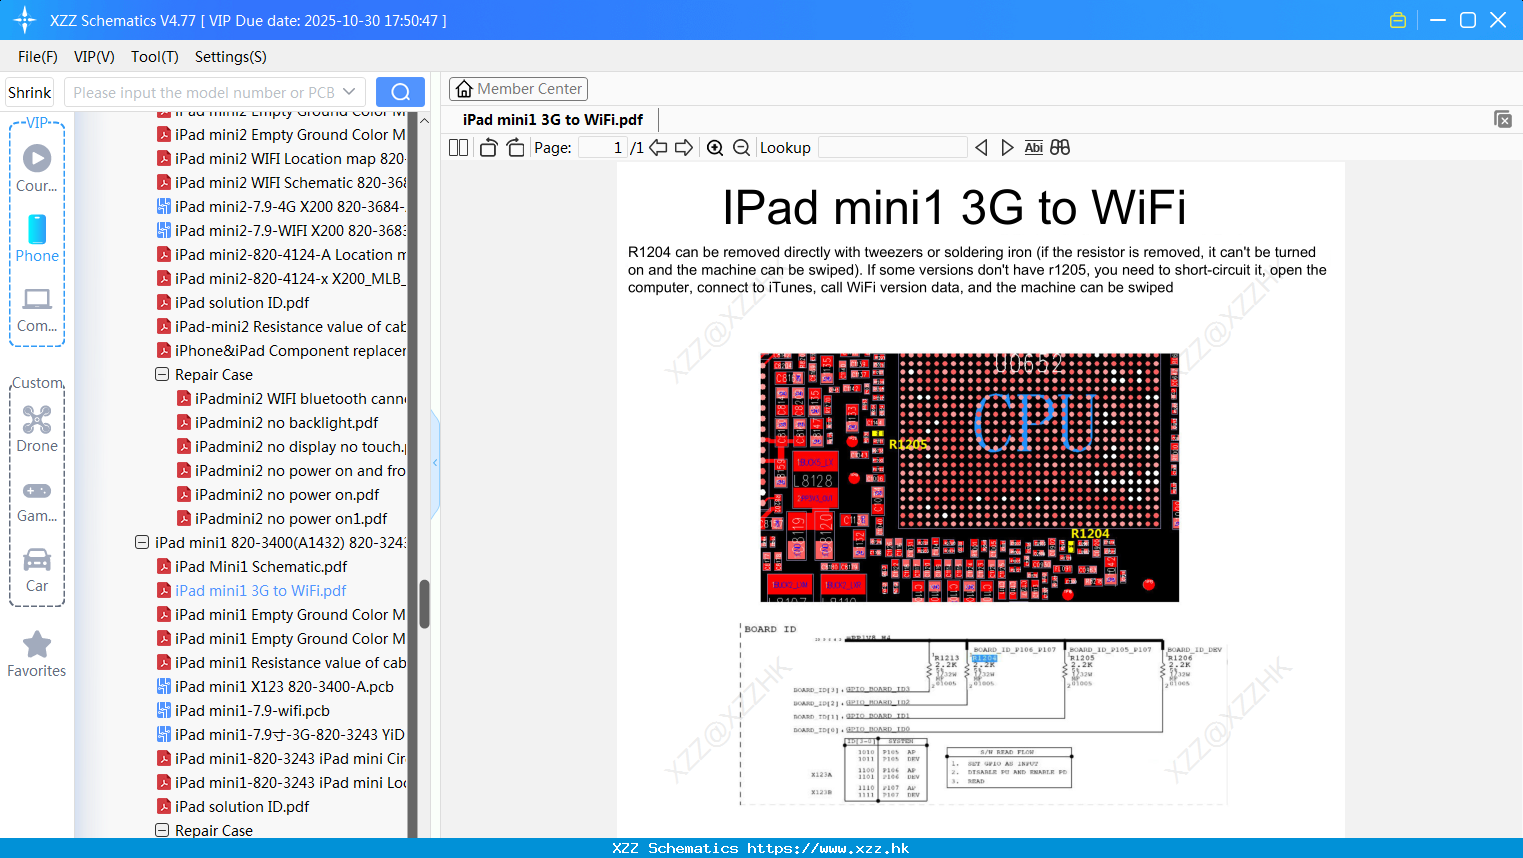The width and height of the screenshot is (1523, 858).
Task: Open iPad mini1 3G to WiFi.pdf in tree
Action: (261, 591)
